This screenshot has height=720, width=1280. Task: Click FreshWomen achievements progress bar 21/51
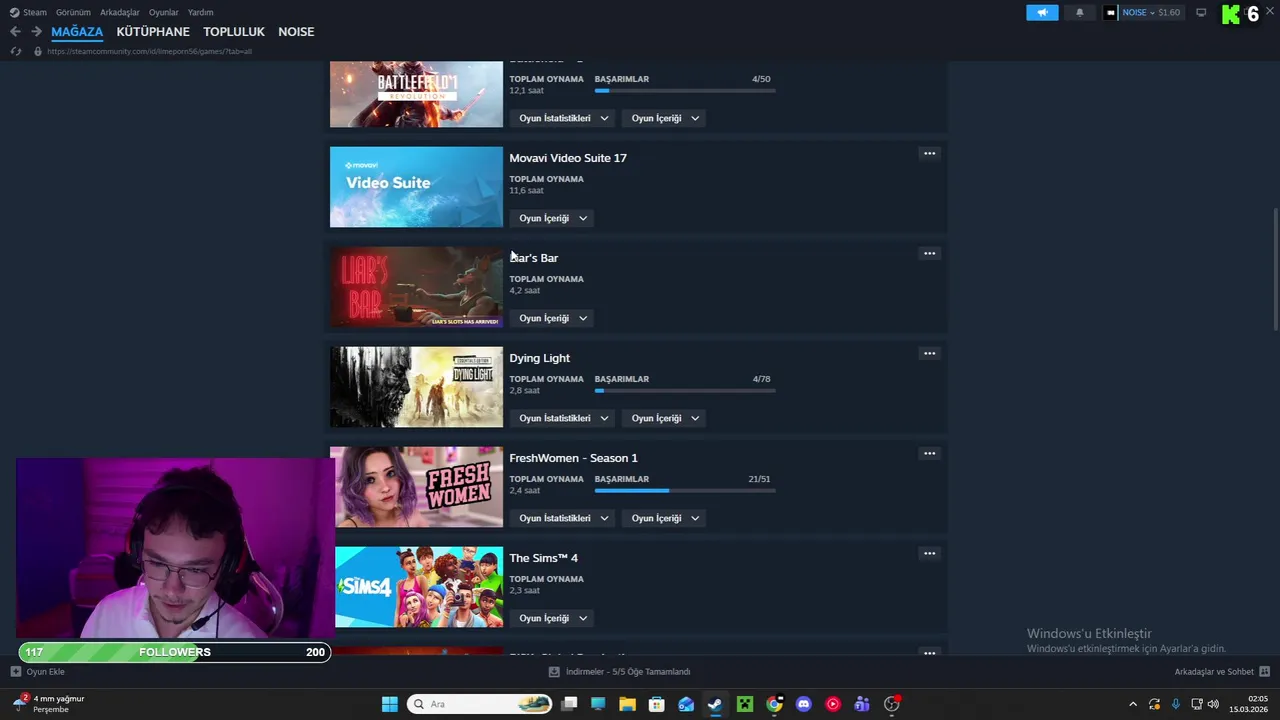click(x=685, y=490)
